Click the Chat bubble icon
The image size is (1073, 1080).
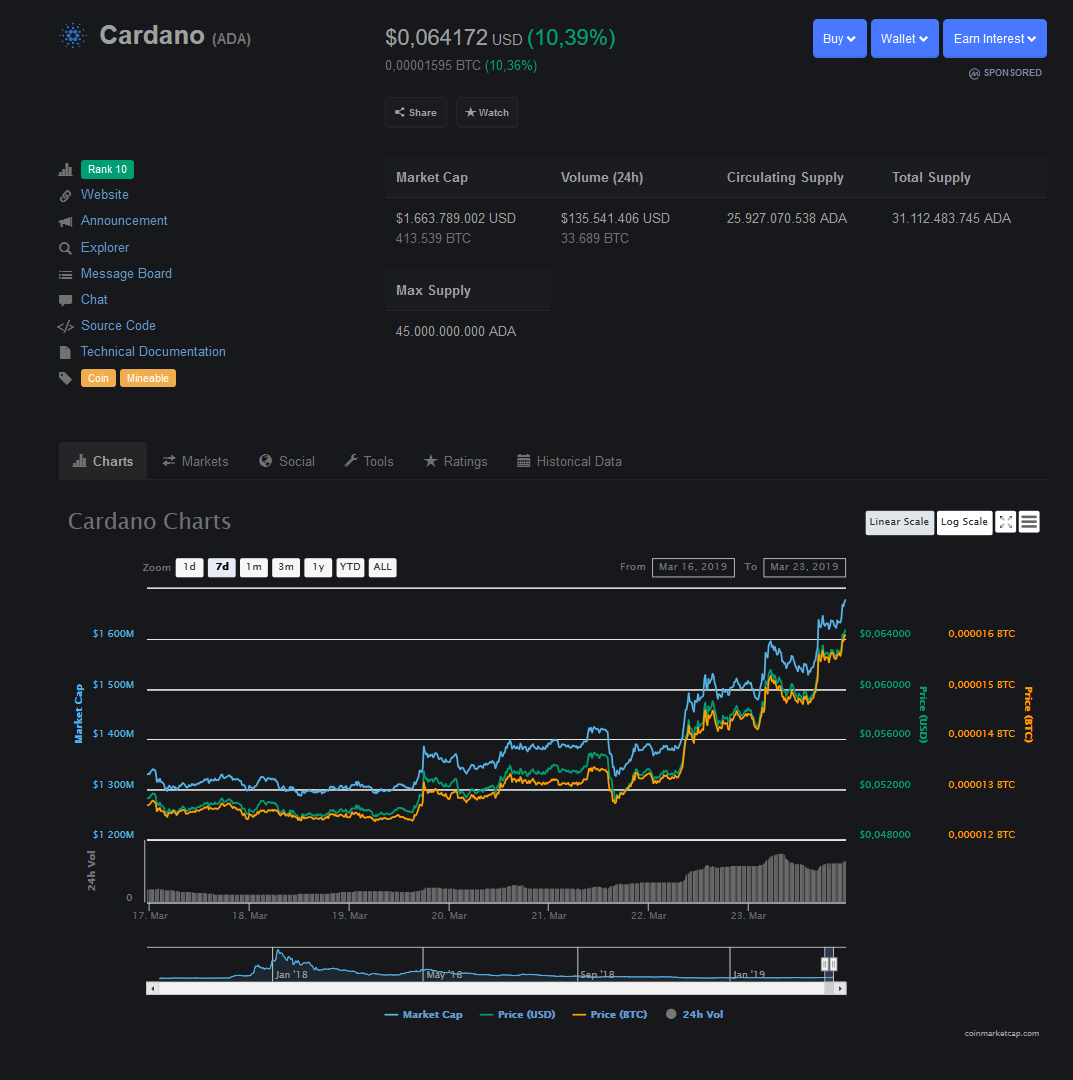(65, 300)
